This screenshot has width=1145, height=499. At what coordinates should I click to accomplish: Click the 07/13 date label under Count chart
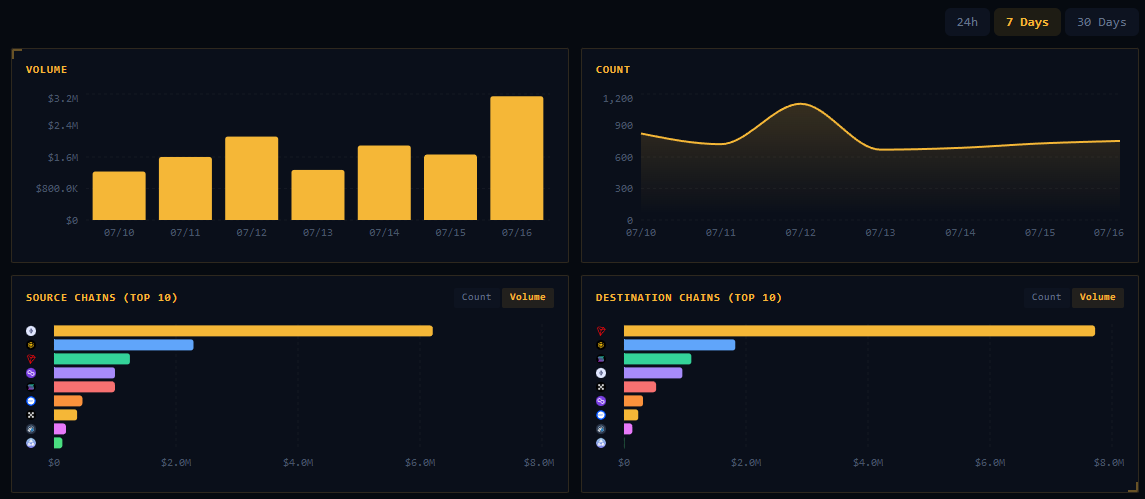880,232
